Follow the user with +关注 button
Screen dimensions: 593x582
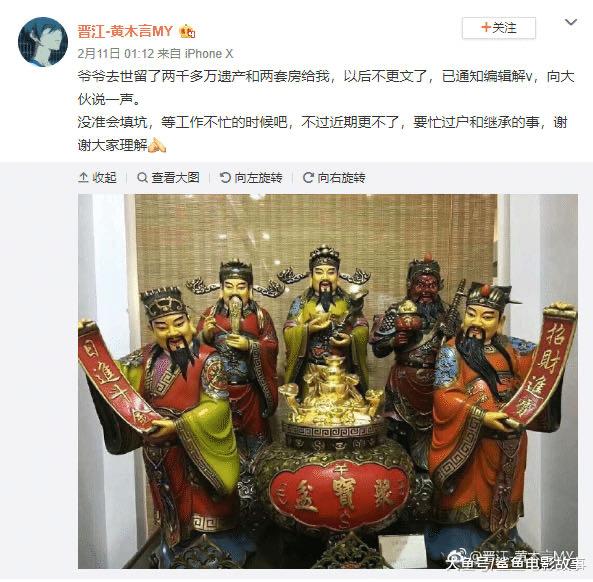click(x=498, y=28)
